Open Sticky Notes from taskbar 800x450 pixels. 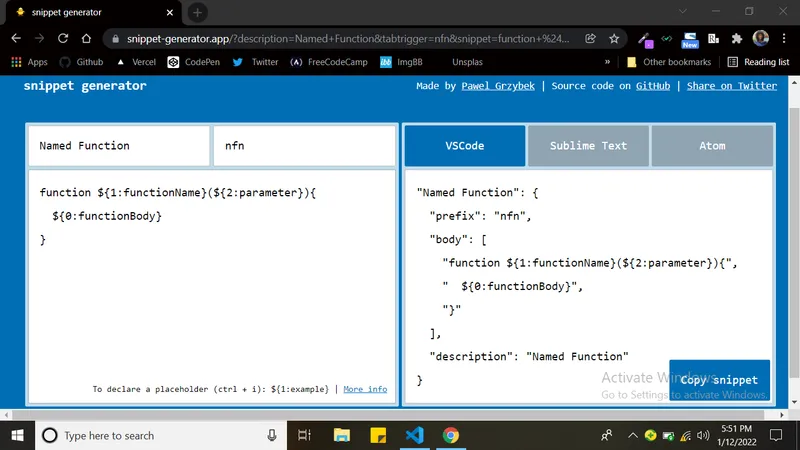pos(378,436)
